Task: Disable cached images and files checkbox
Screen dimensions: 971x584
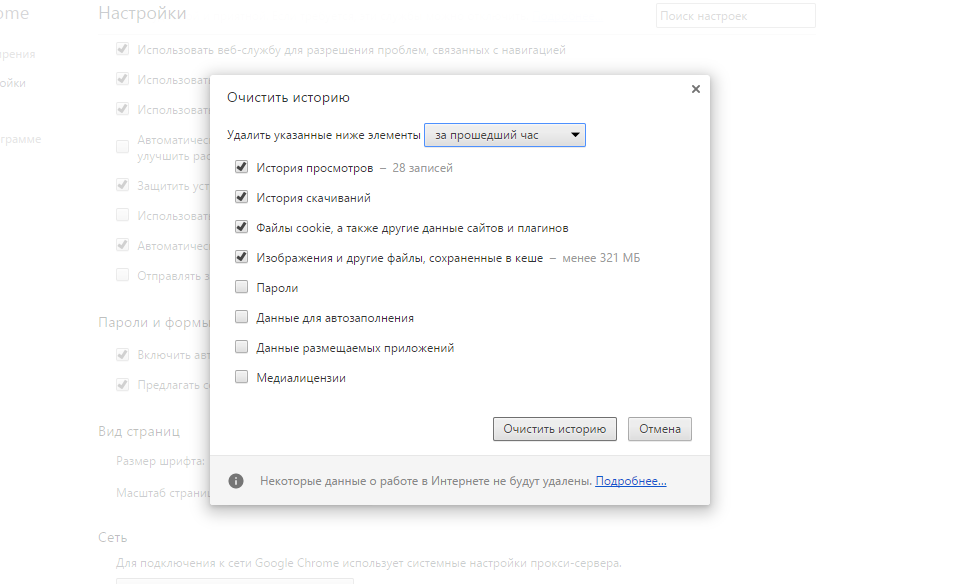Action: (x=242, y=257)
